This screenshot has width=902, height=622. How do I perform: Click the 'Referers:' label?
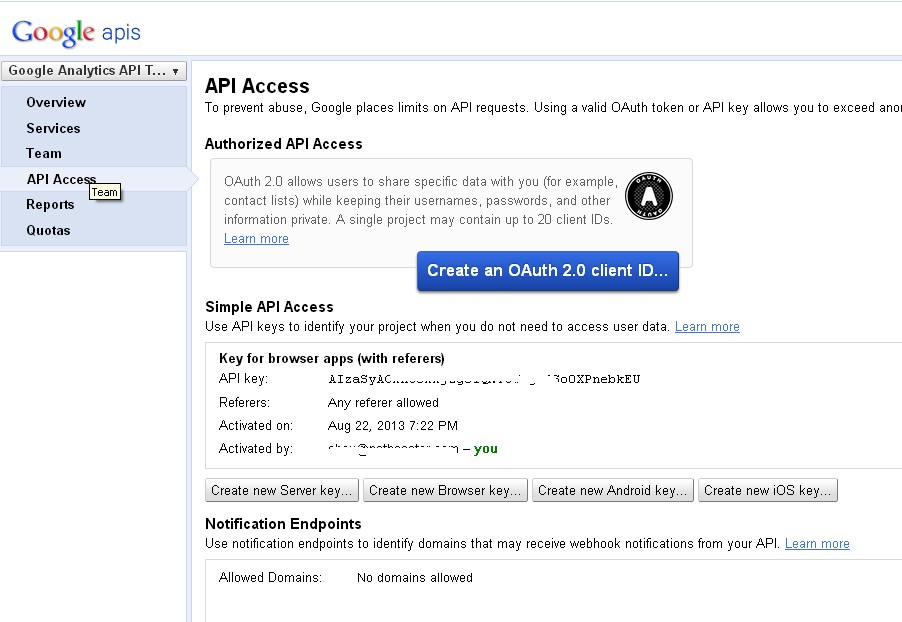click(x=244, y=403)
